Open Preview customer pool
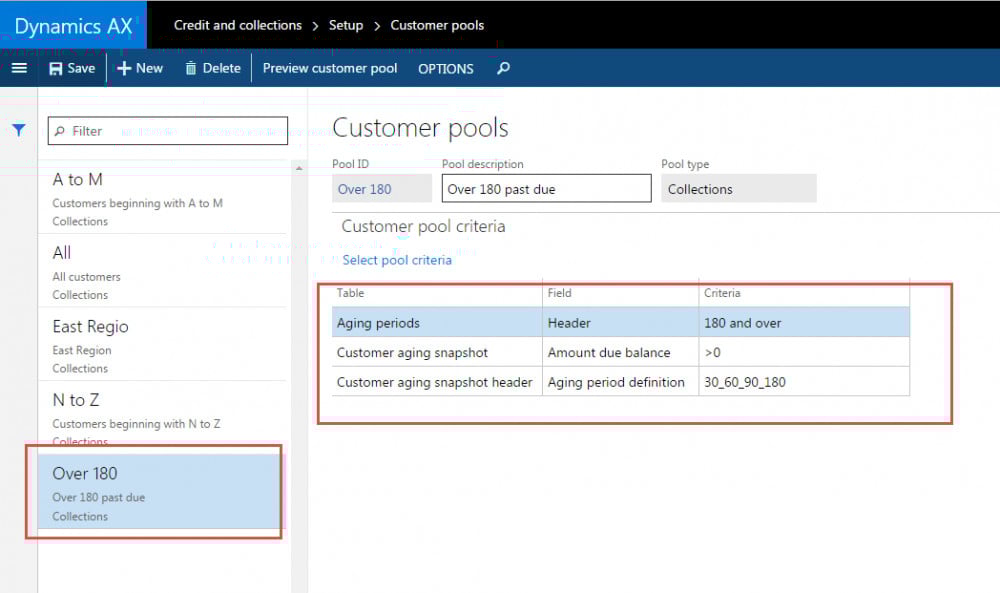 (x=330, y=68)
